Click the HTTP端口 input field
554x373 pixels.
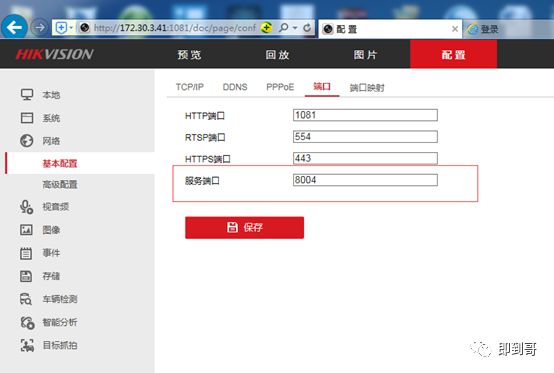pos(365,115)
